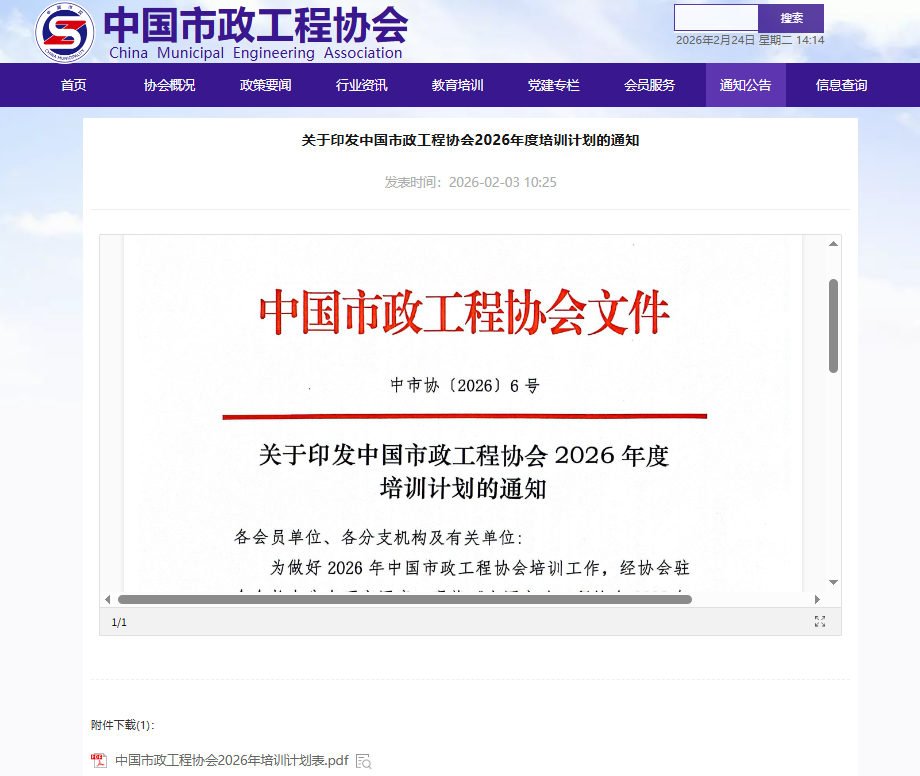Expand the PDF viewer to fullscreen

click(820, 621)
